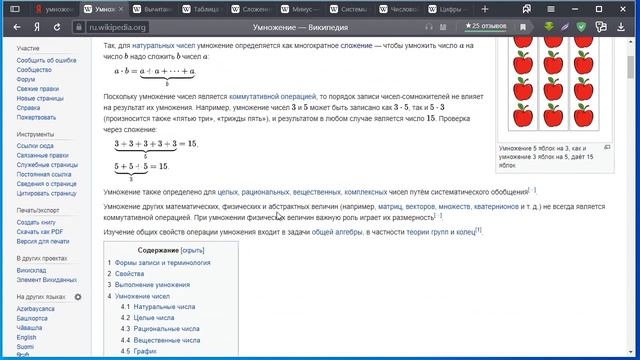Screen dimensions: 640x360
Task: Open the векторов link
Action: (x=420, y=207)
